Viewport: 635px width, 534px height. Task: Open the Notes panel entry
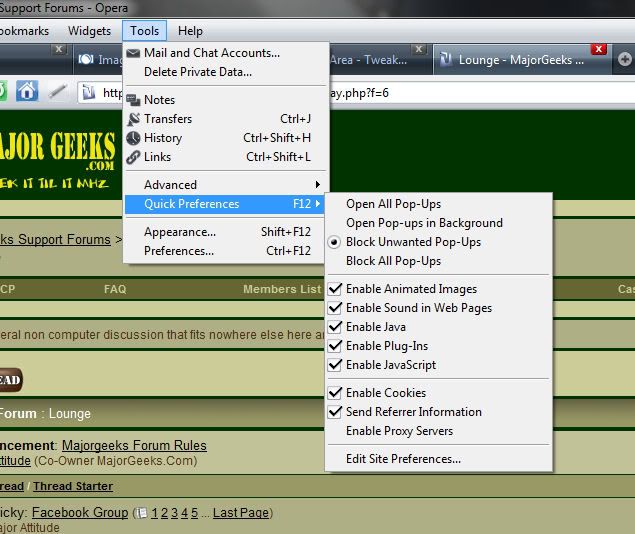tap(159, 100)
